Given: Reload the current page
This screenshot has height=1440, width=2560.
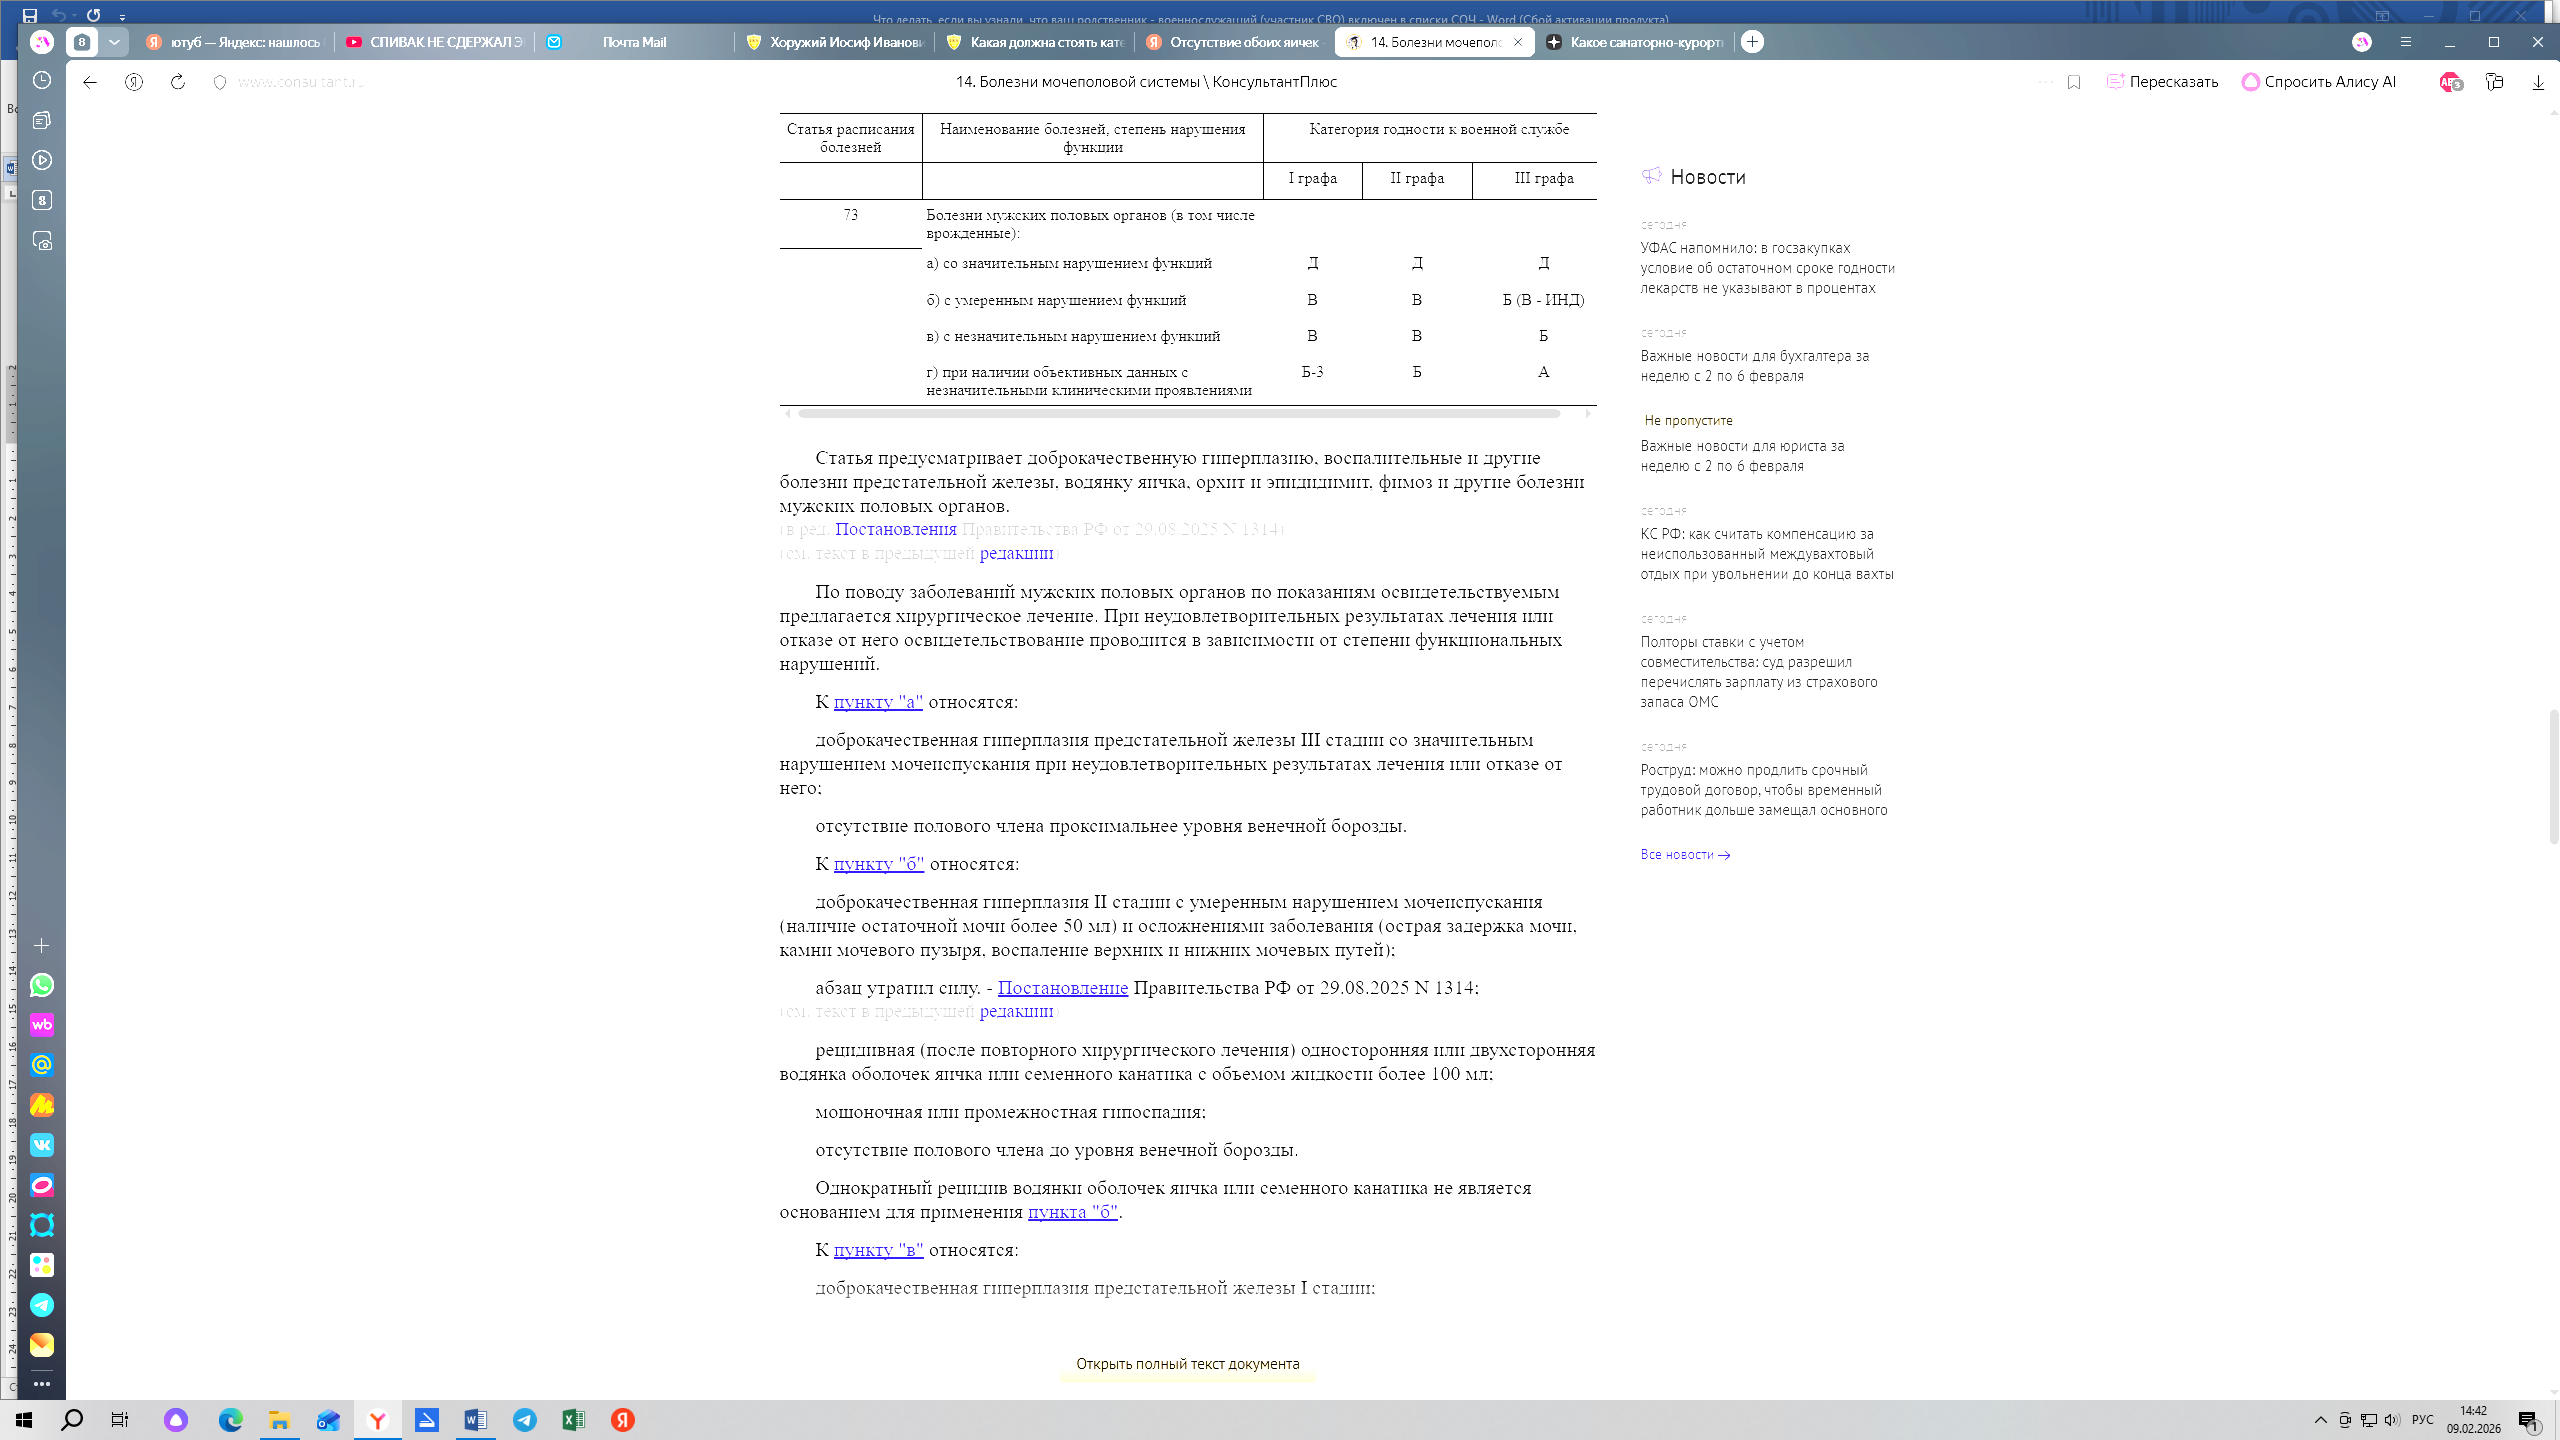Looking at the screenshot, I should (x=178, y=82).
